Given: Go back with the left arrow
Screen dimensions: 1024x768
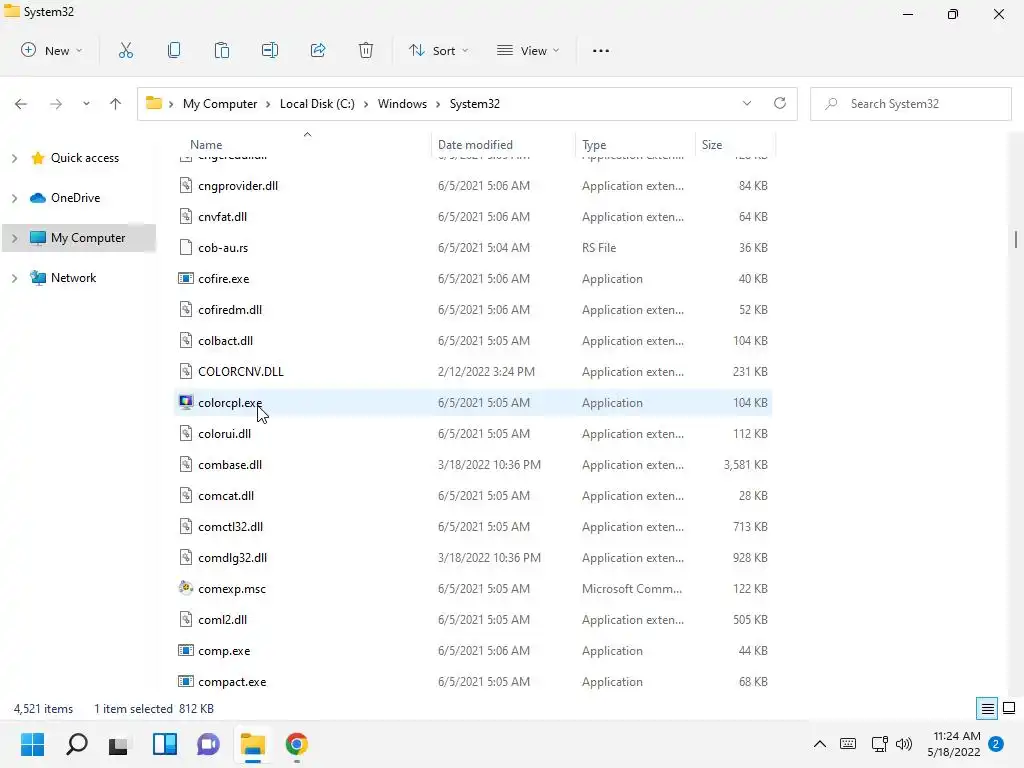Looking at the screenshot, I should click(21, 104).
